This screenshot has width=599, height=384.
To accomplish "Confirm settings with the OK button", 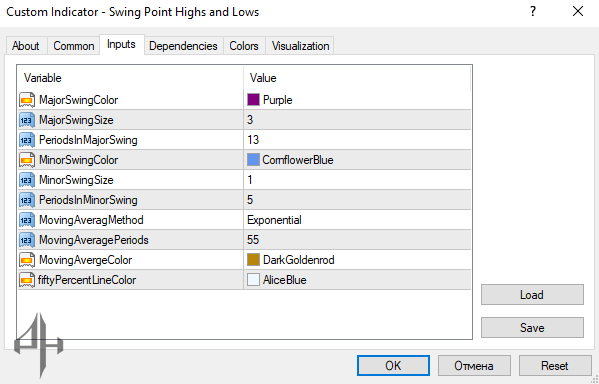I will click(x=393, y=366).
